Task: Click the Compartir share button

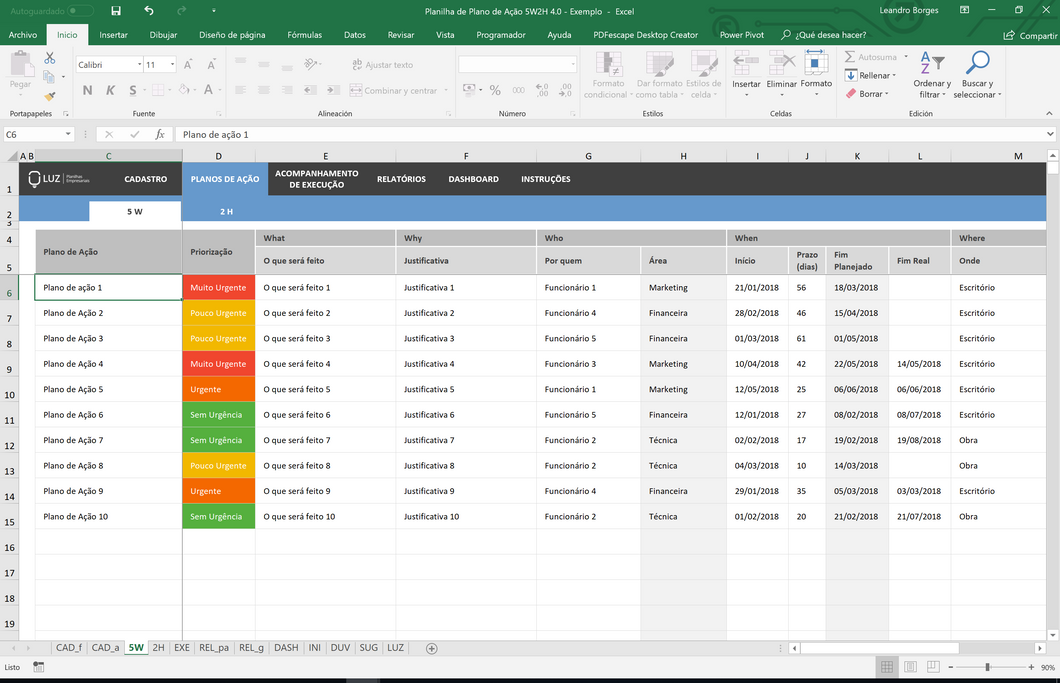Action: click(1030, 35)
